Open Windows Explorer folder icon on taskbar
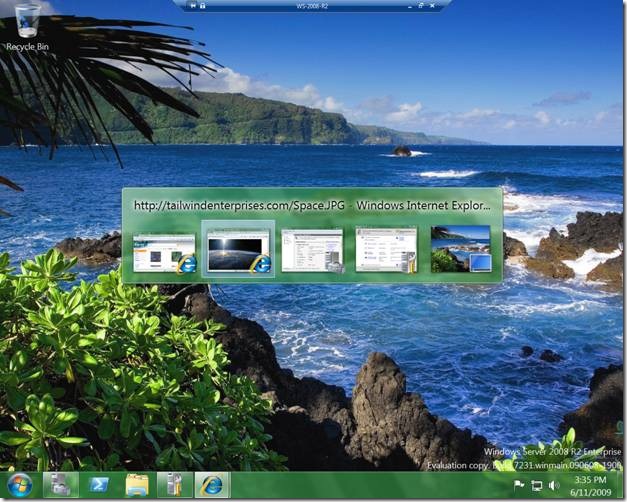This screenshot has width=627, height=502. point(137,485)
